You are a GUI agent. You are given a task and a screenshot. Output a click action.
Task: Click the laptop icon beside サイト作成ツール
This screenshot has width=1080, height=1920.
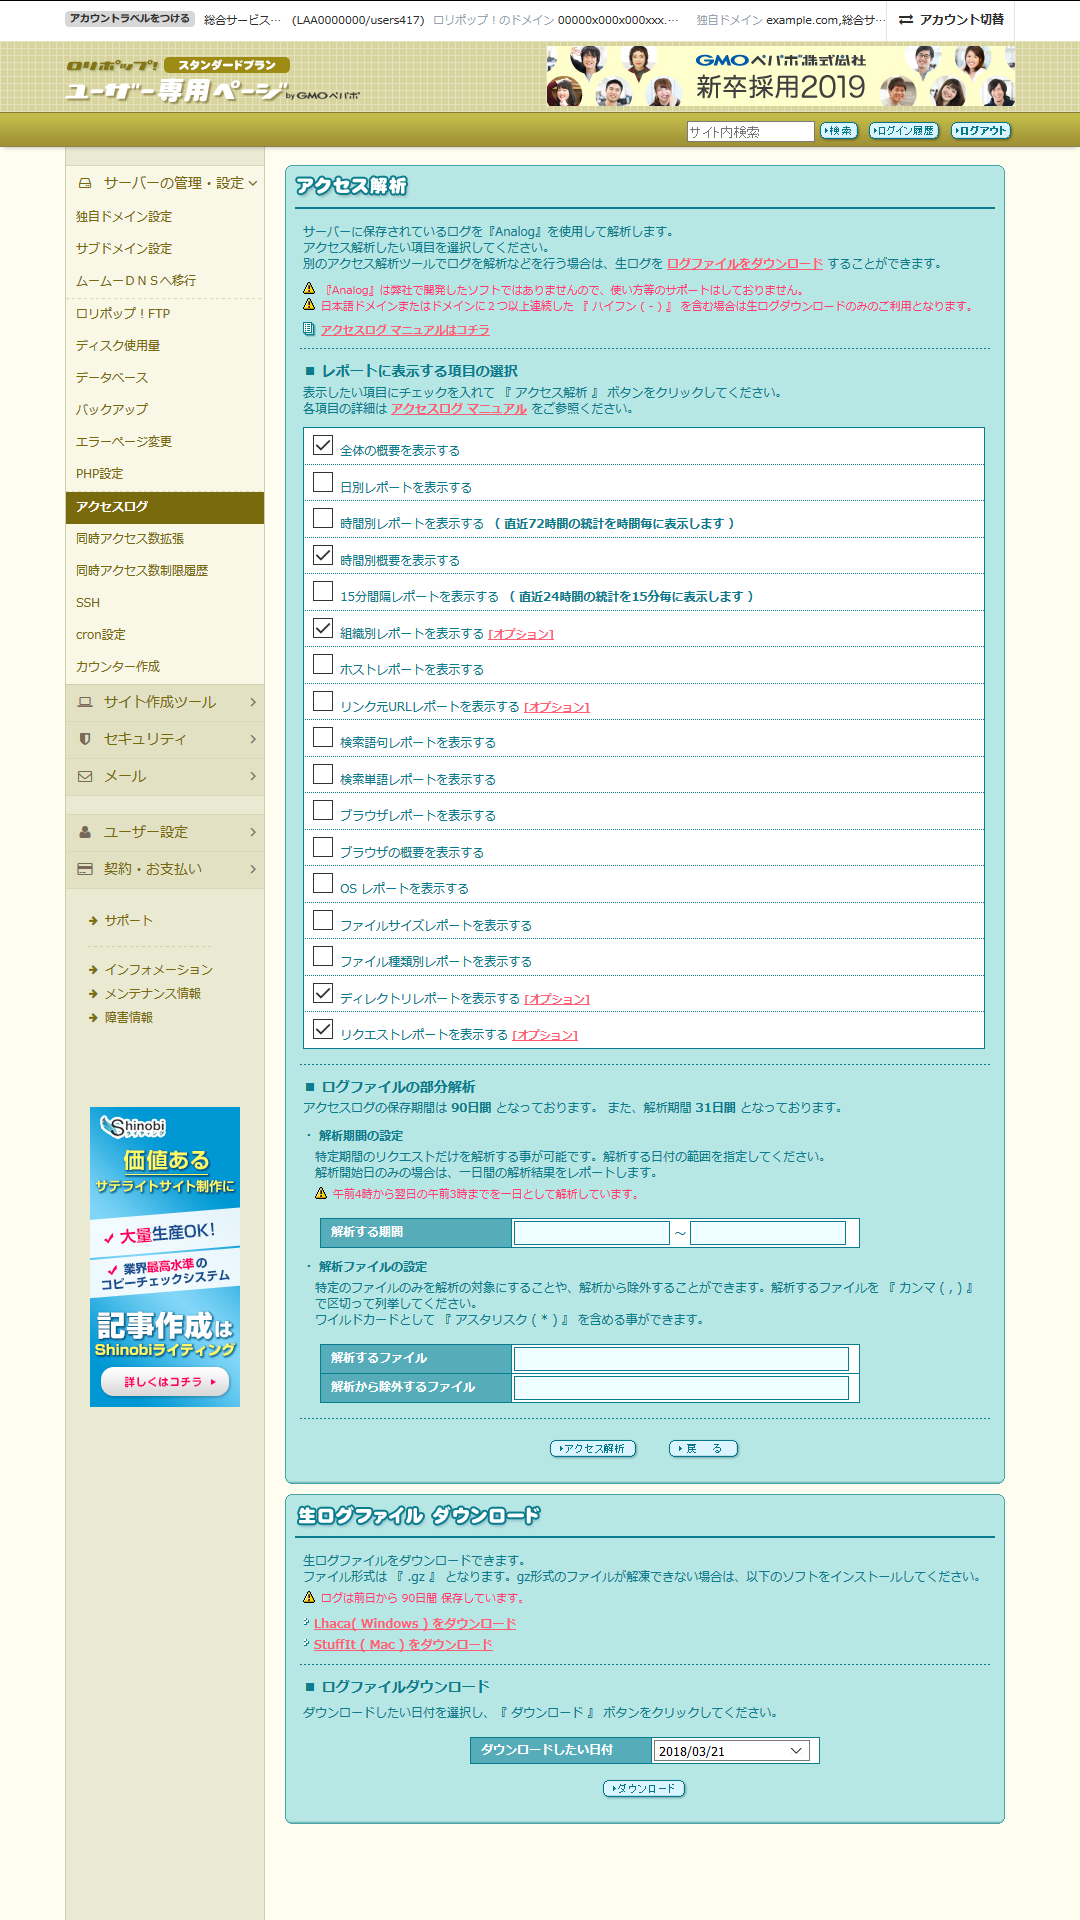(x=85, y=702)
